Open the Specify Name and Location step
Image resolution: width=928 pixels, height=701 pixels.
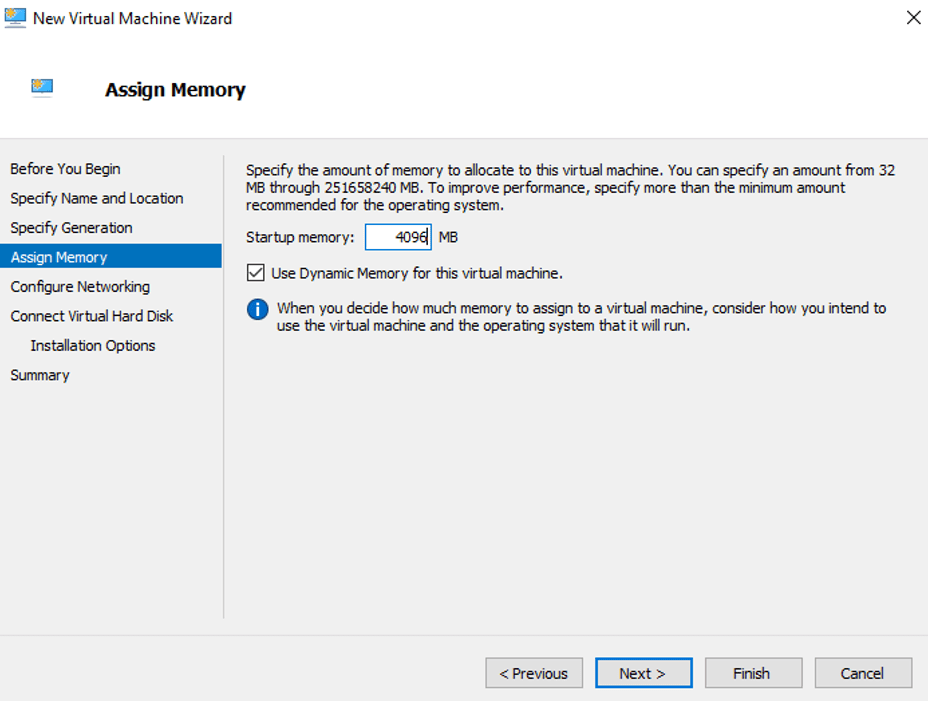(97, 198)
